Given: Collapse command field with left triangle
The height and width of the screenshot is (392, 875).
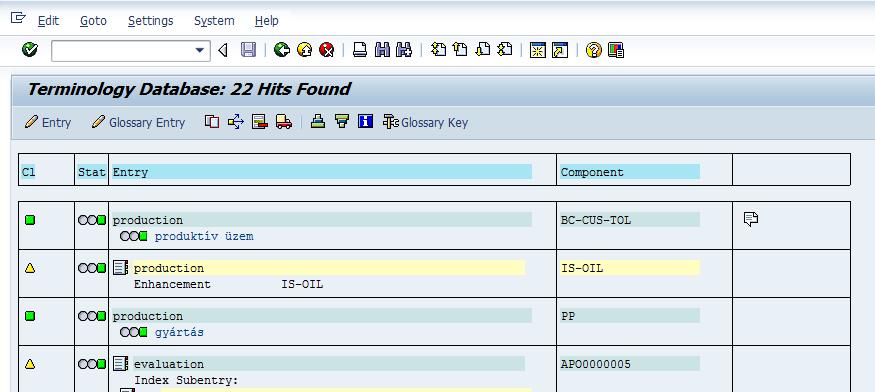Looking at the screenshot, I should point(223,50).
